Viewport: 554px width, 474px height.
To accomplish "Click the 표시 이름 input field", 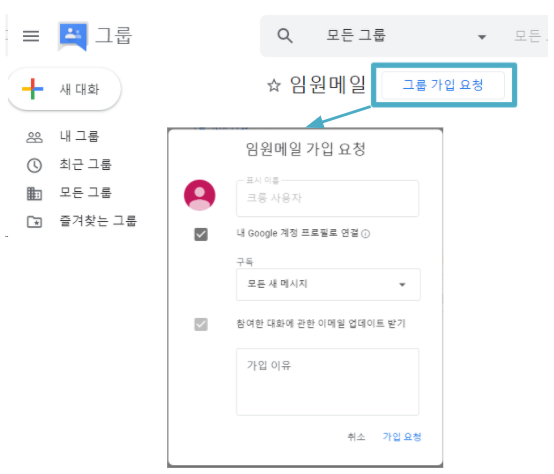I will 328,198.
